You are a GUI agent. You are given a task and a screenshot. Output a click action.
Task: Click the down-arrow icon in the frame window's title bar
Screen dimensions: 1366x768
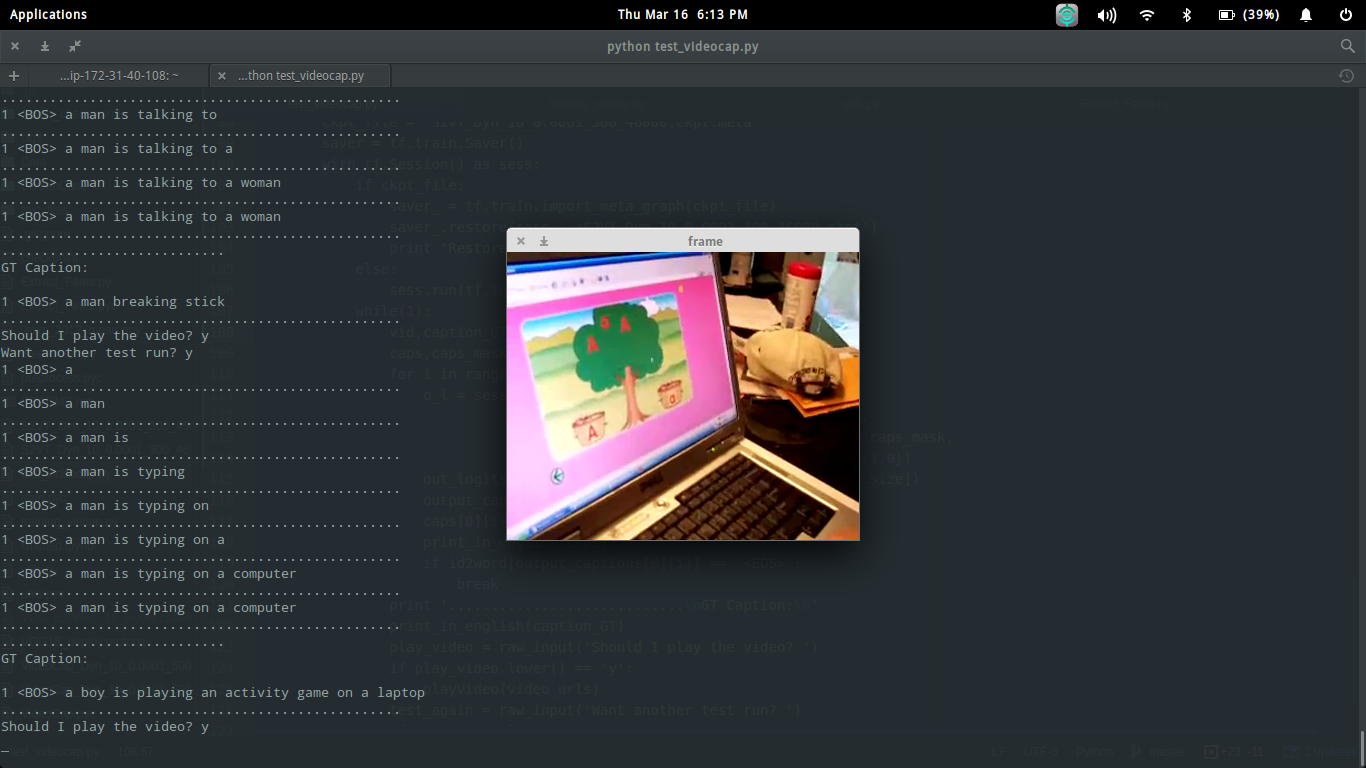[544, 241]
